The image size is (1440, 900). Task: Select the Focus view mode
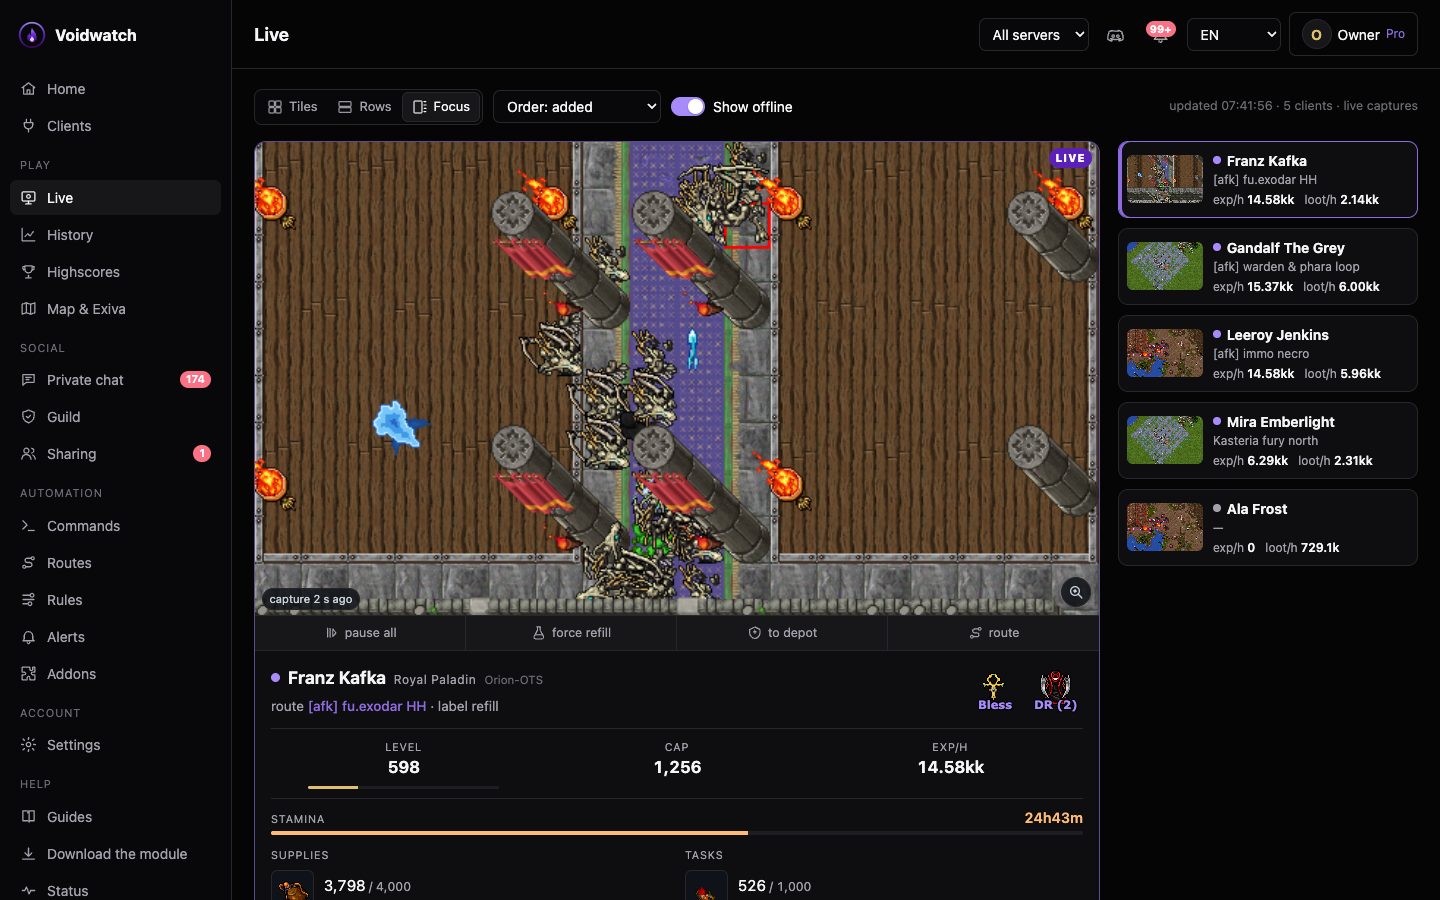(441, 107)
